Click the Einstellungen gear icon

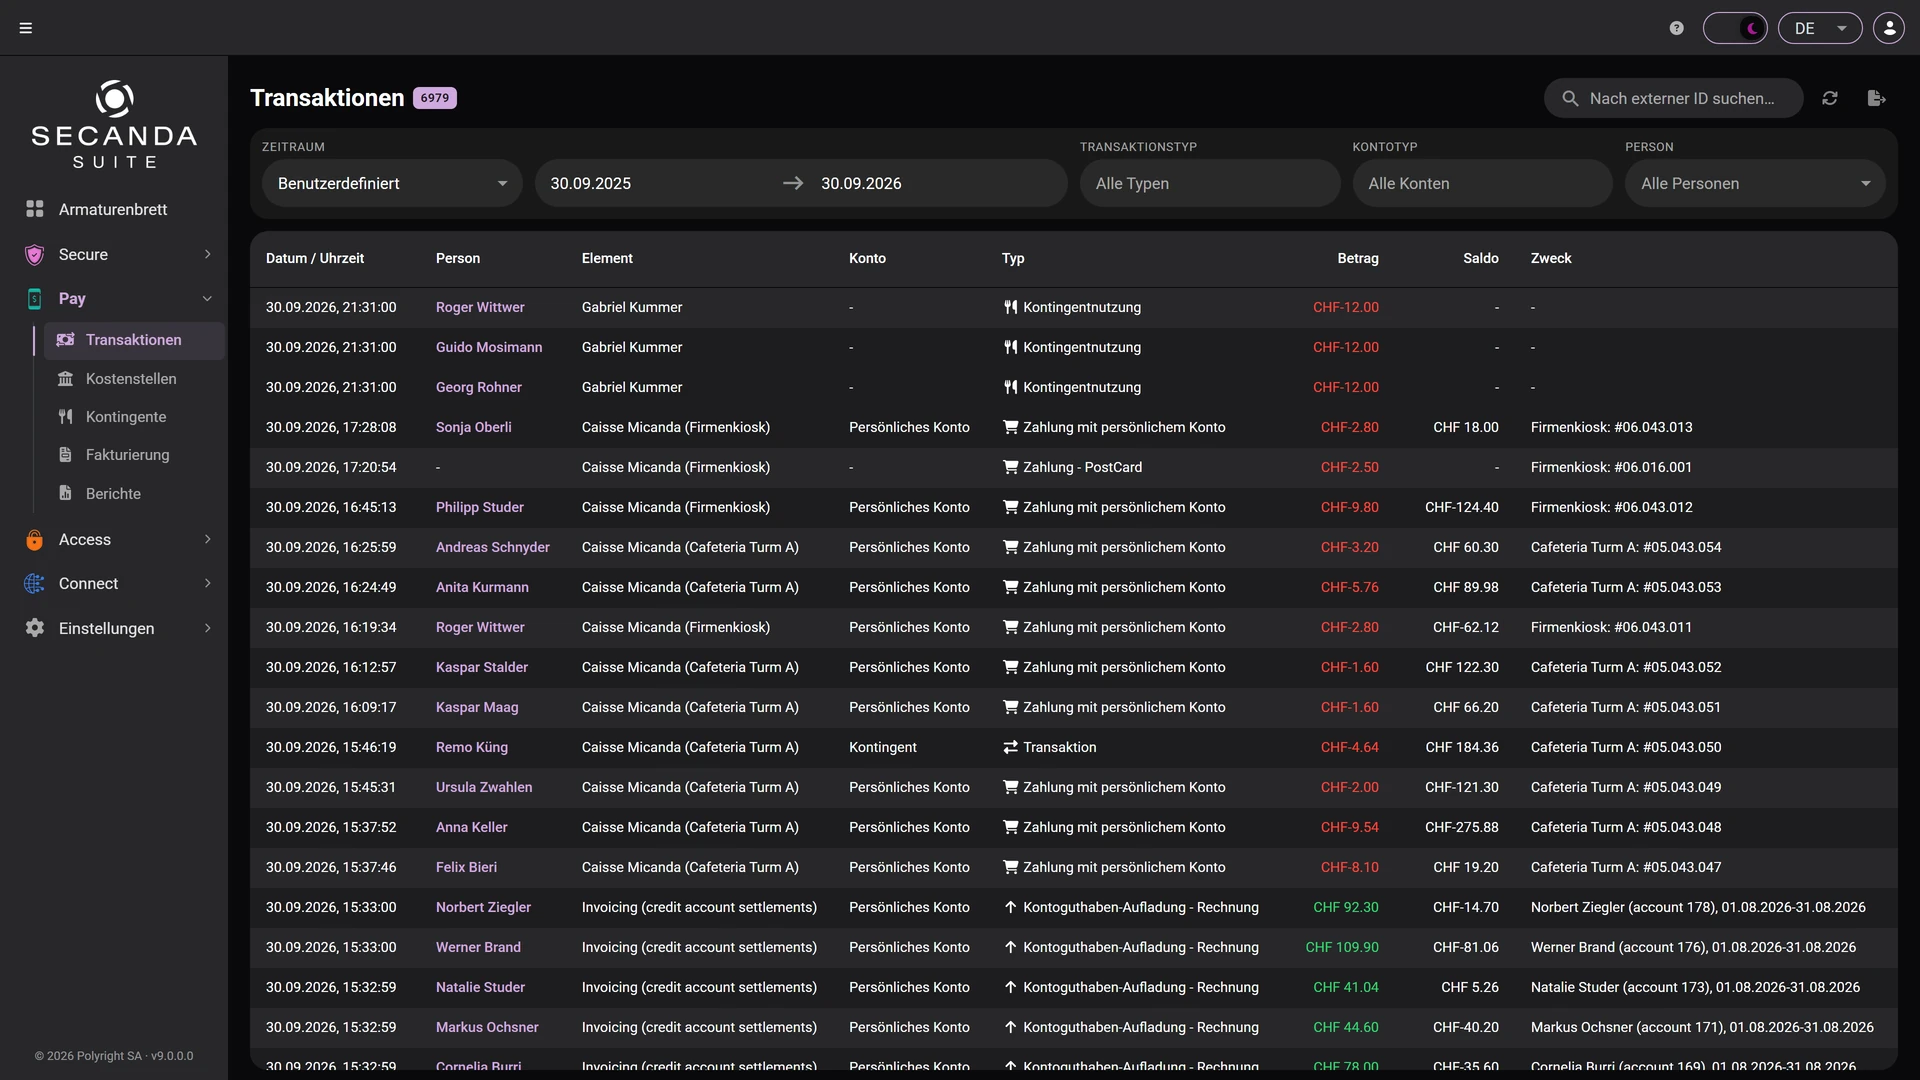tap(35, 628)
